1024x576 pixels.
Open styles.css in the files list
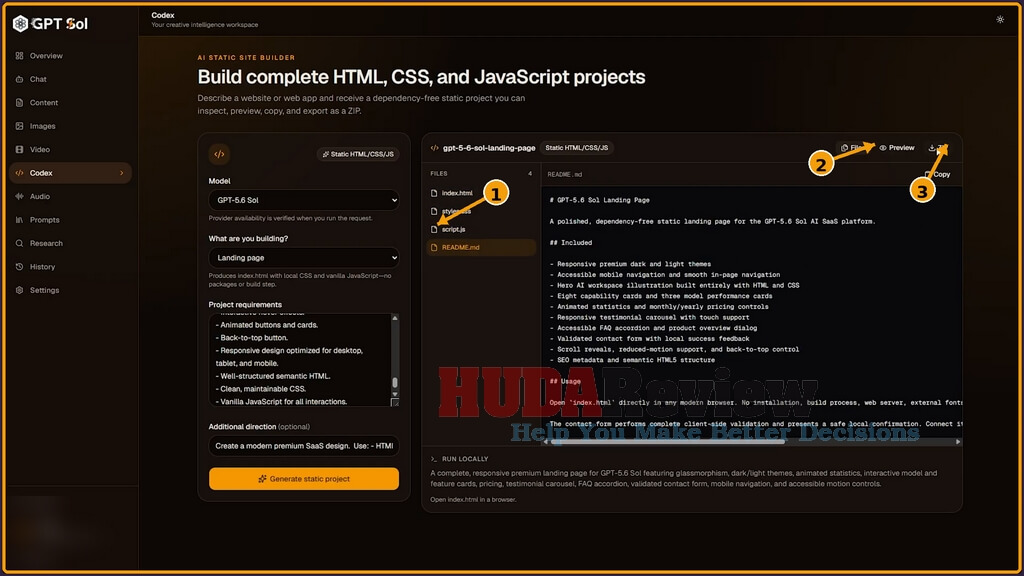tap(481, 212)
